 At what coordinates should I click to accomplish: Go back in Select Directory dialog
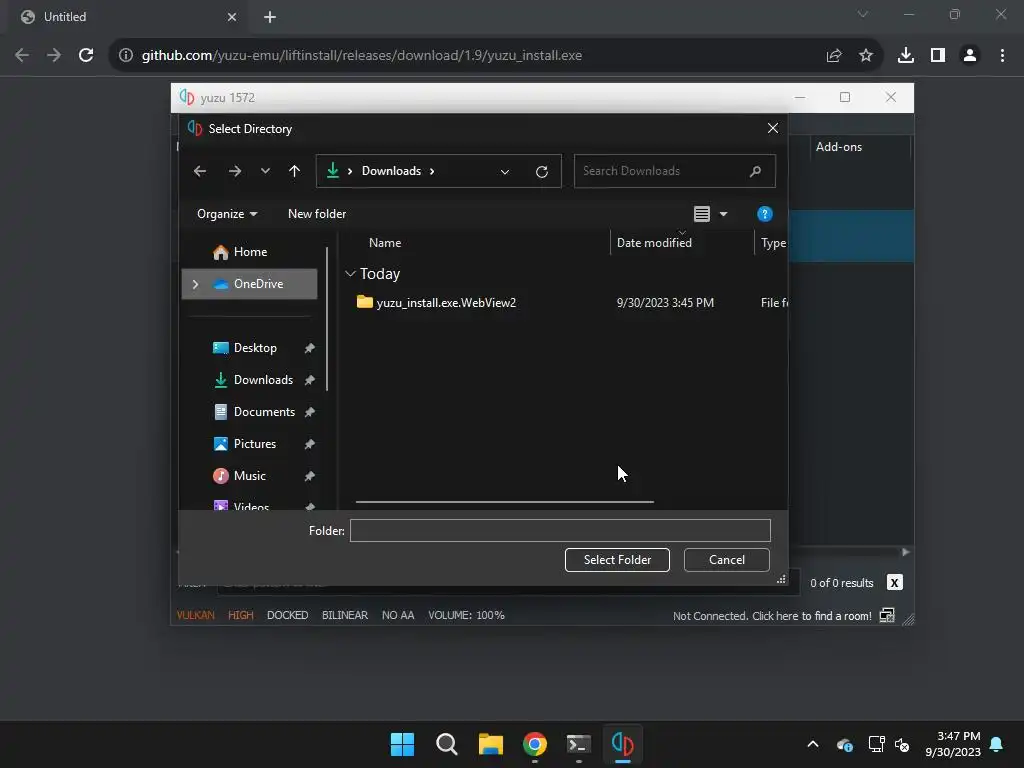click(x=200, y=171)
